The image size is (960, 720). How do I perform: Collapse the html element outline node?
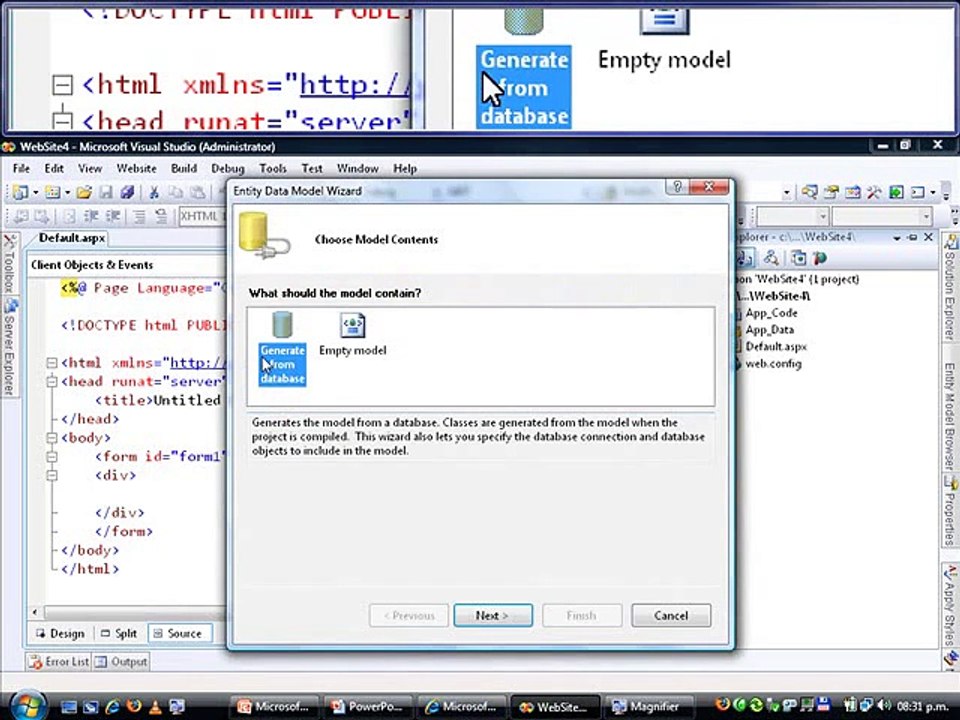click(52, 363)
